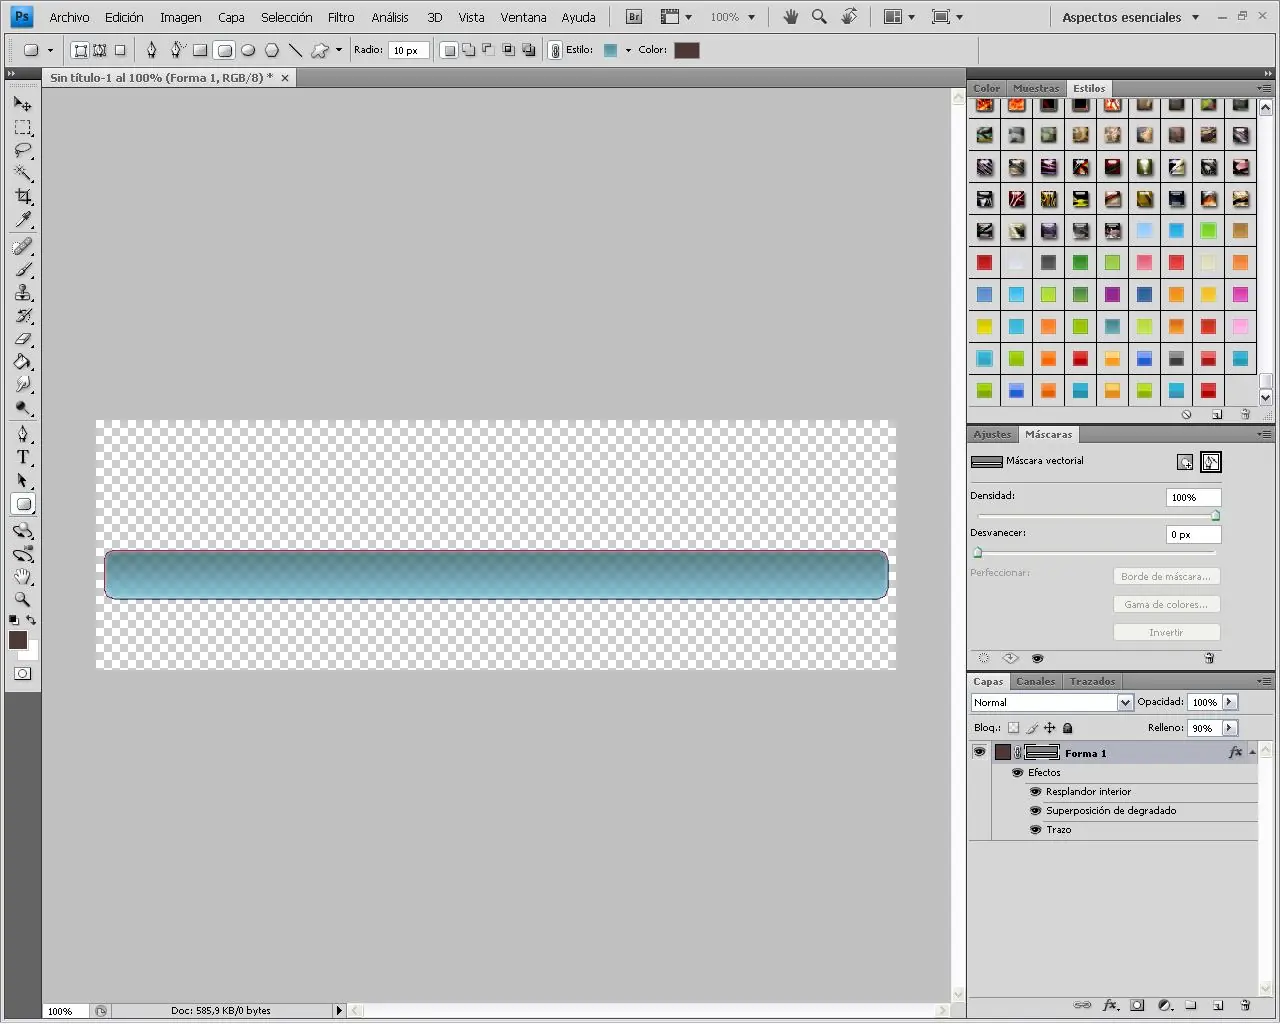Select the Magic Wand tool
The height and width of the screenshot is (1024, 1280).
coord(22,174)
